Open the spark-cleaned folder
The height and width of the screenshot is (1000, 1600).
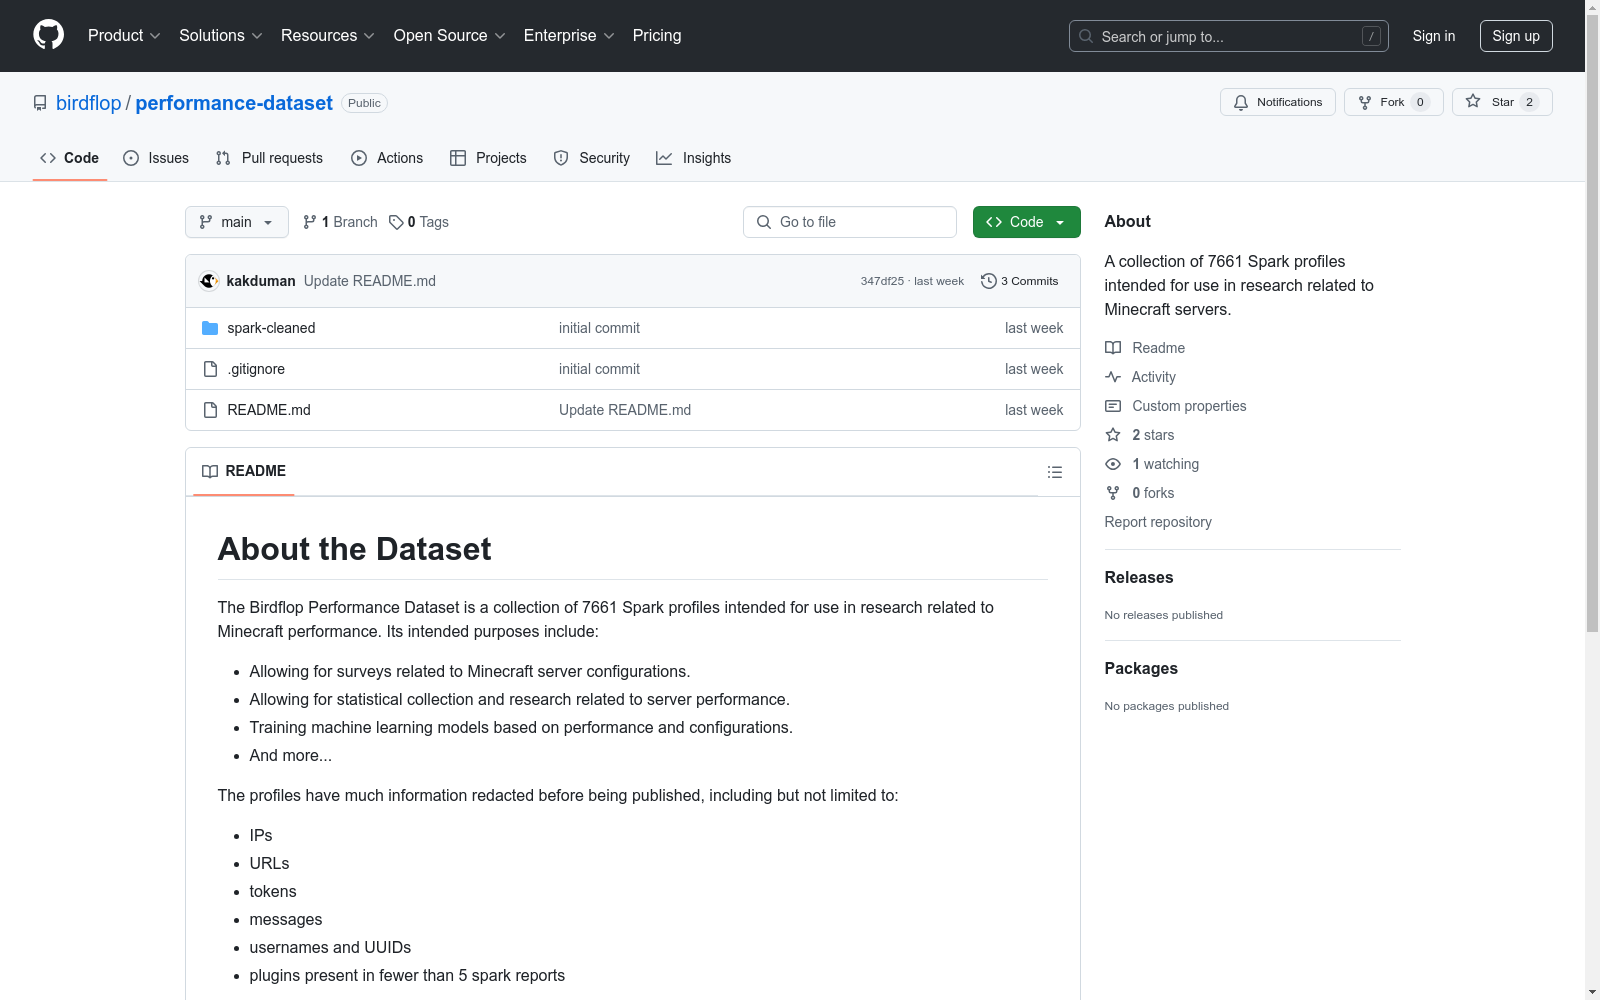click(271, 328)
